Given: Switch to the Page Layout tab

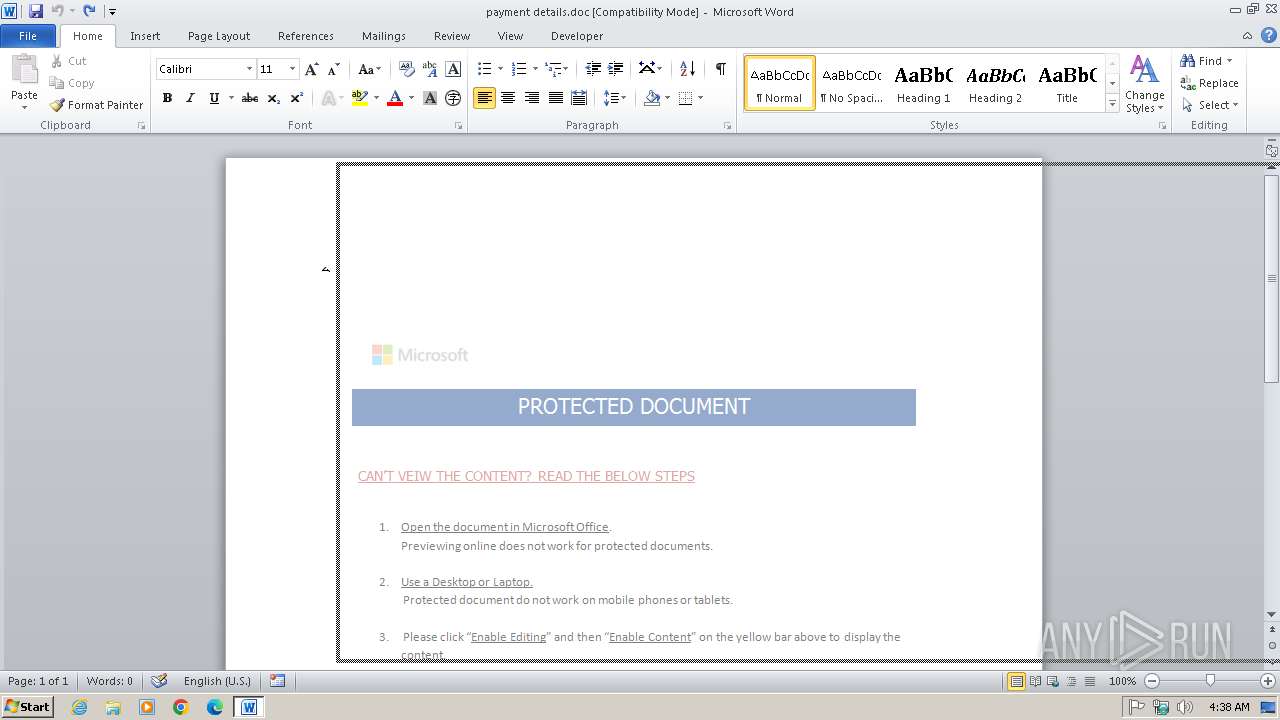Looking at the screenshot, I should [x=219, y=36].
